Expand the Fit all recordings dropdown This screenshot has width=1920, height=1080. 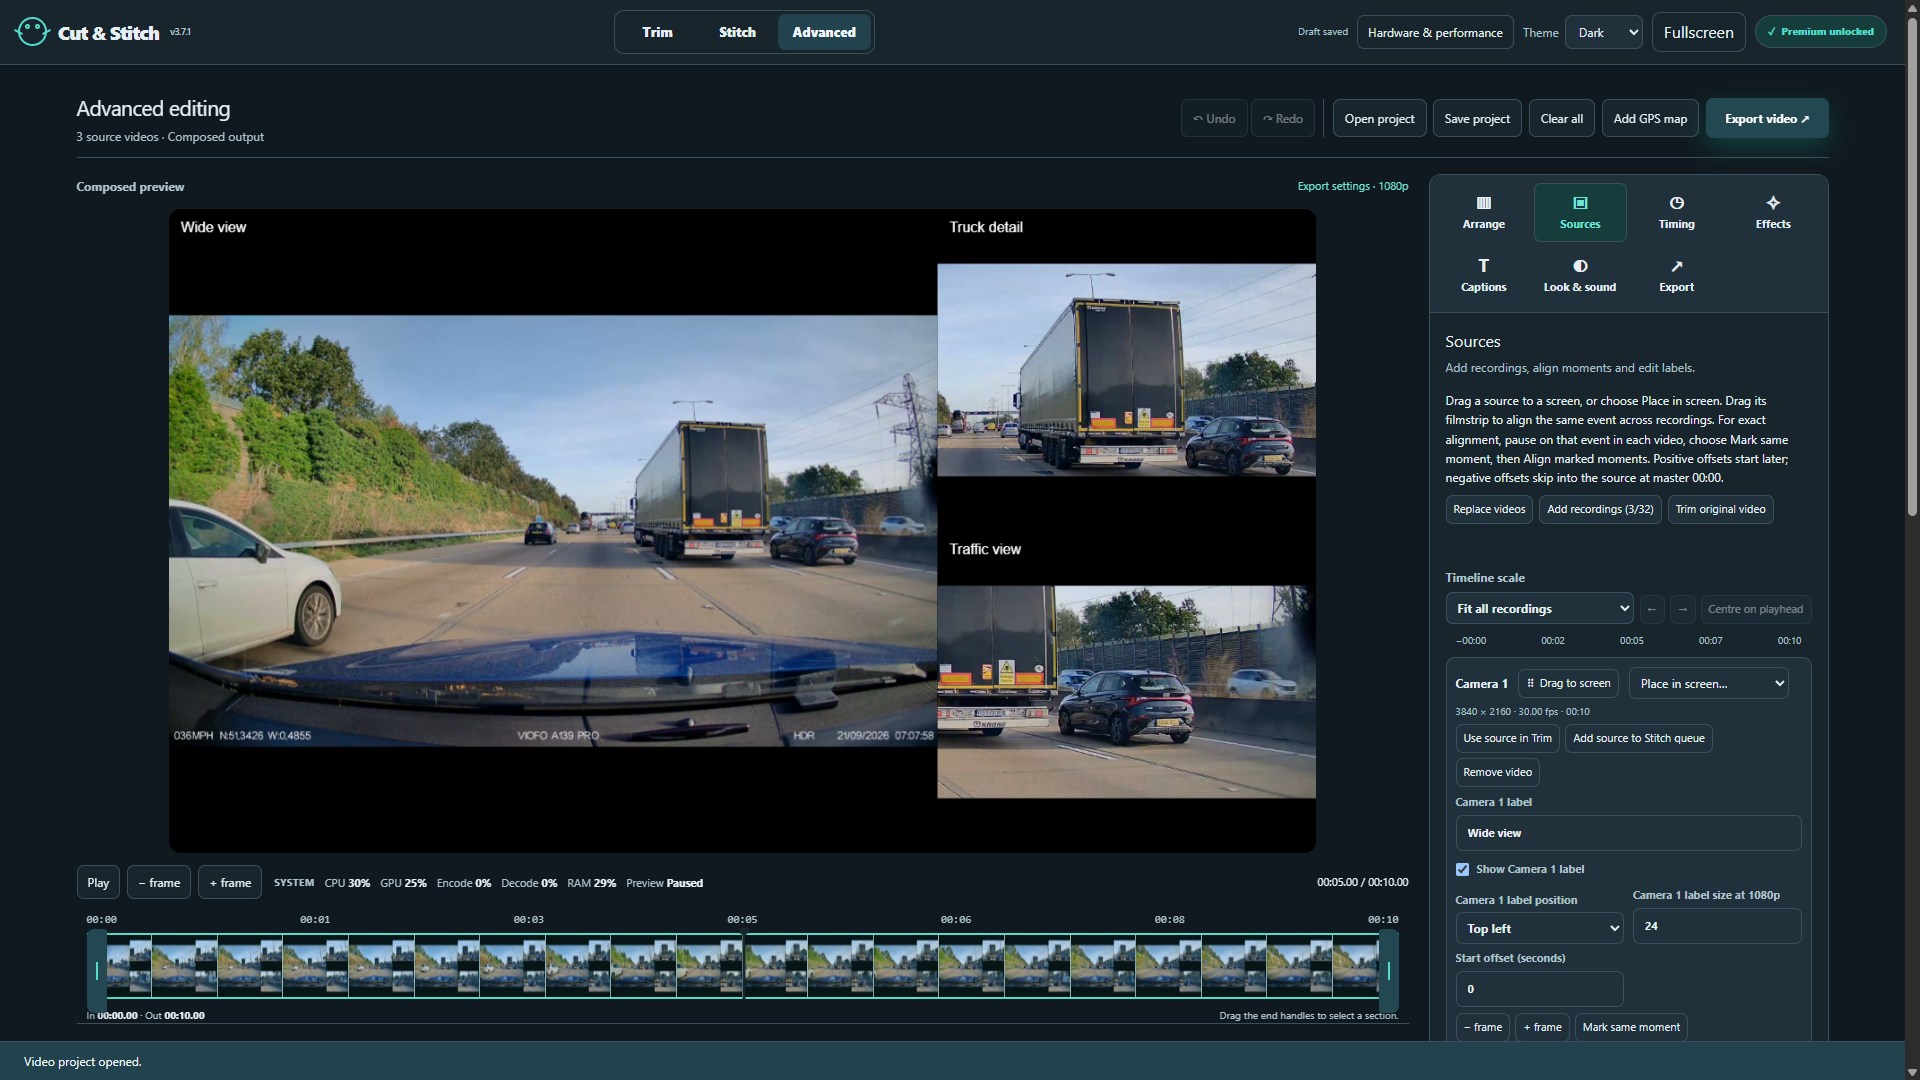pos(1539,609)
